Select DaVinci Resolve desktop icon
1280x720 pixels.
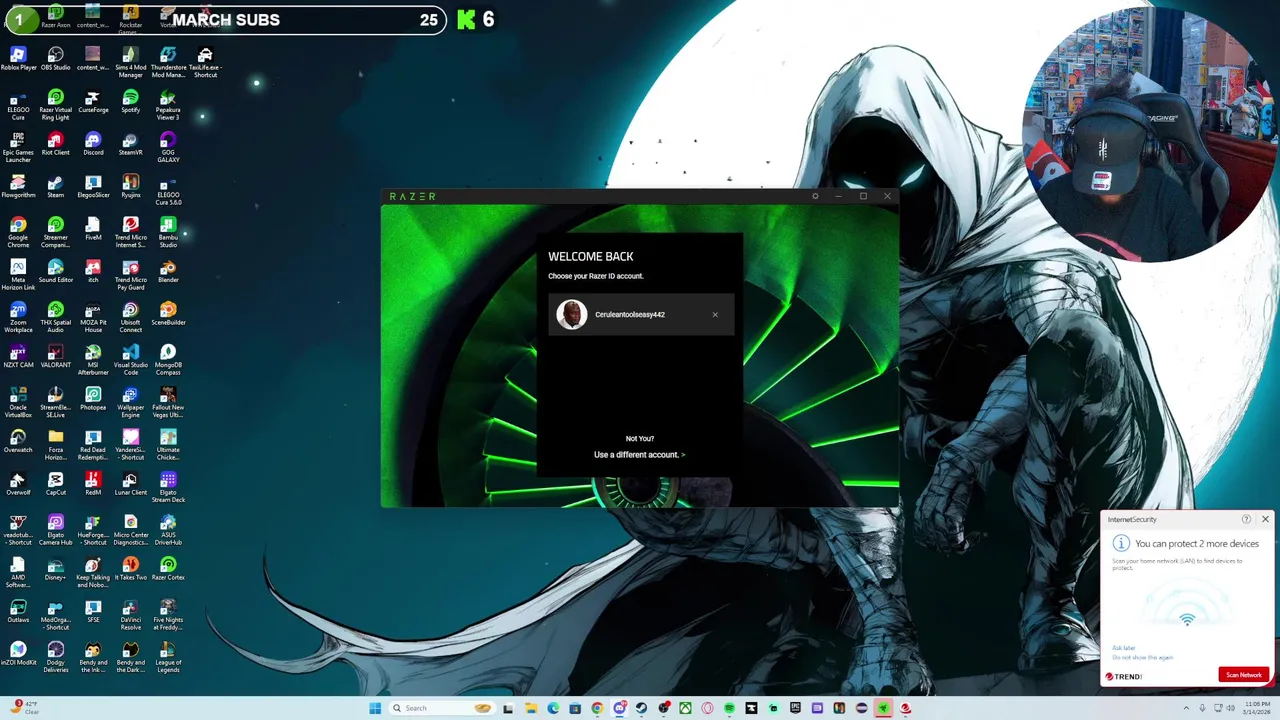[x=130, y=615]
